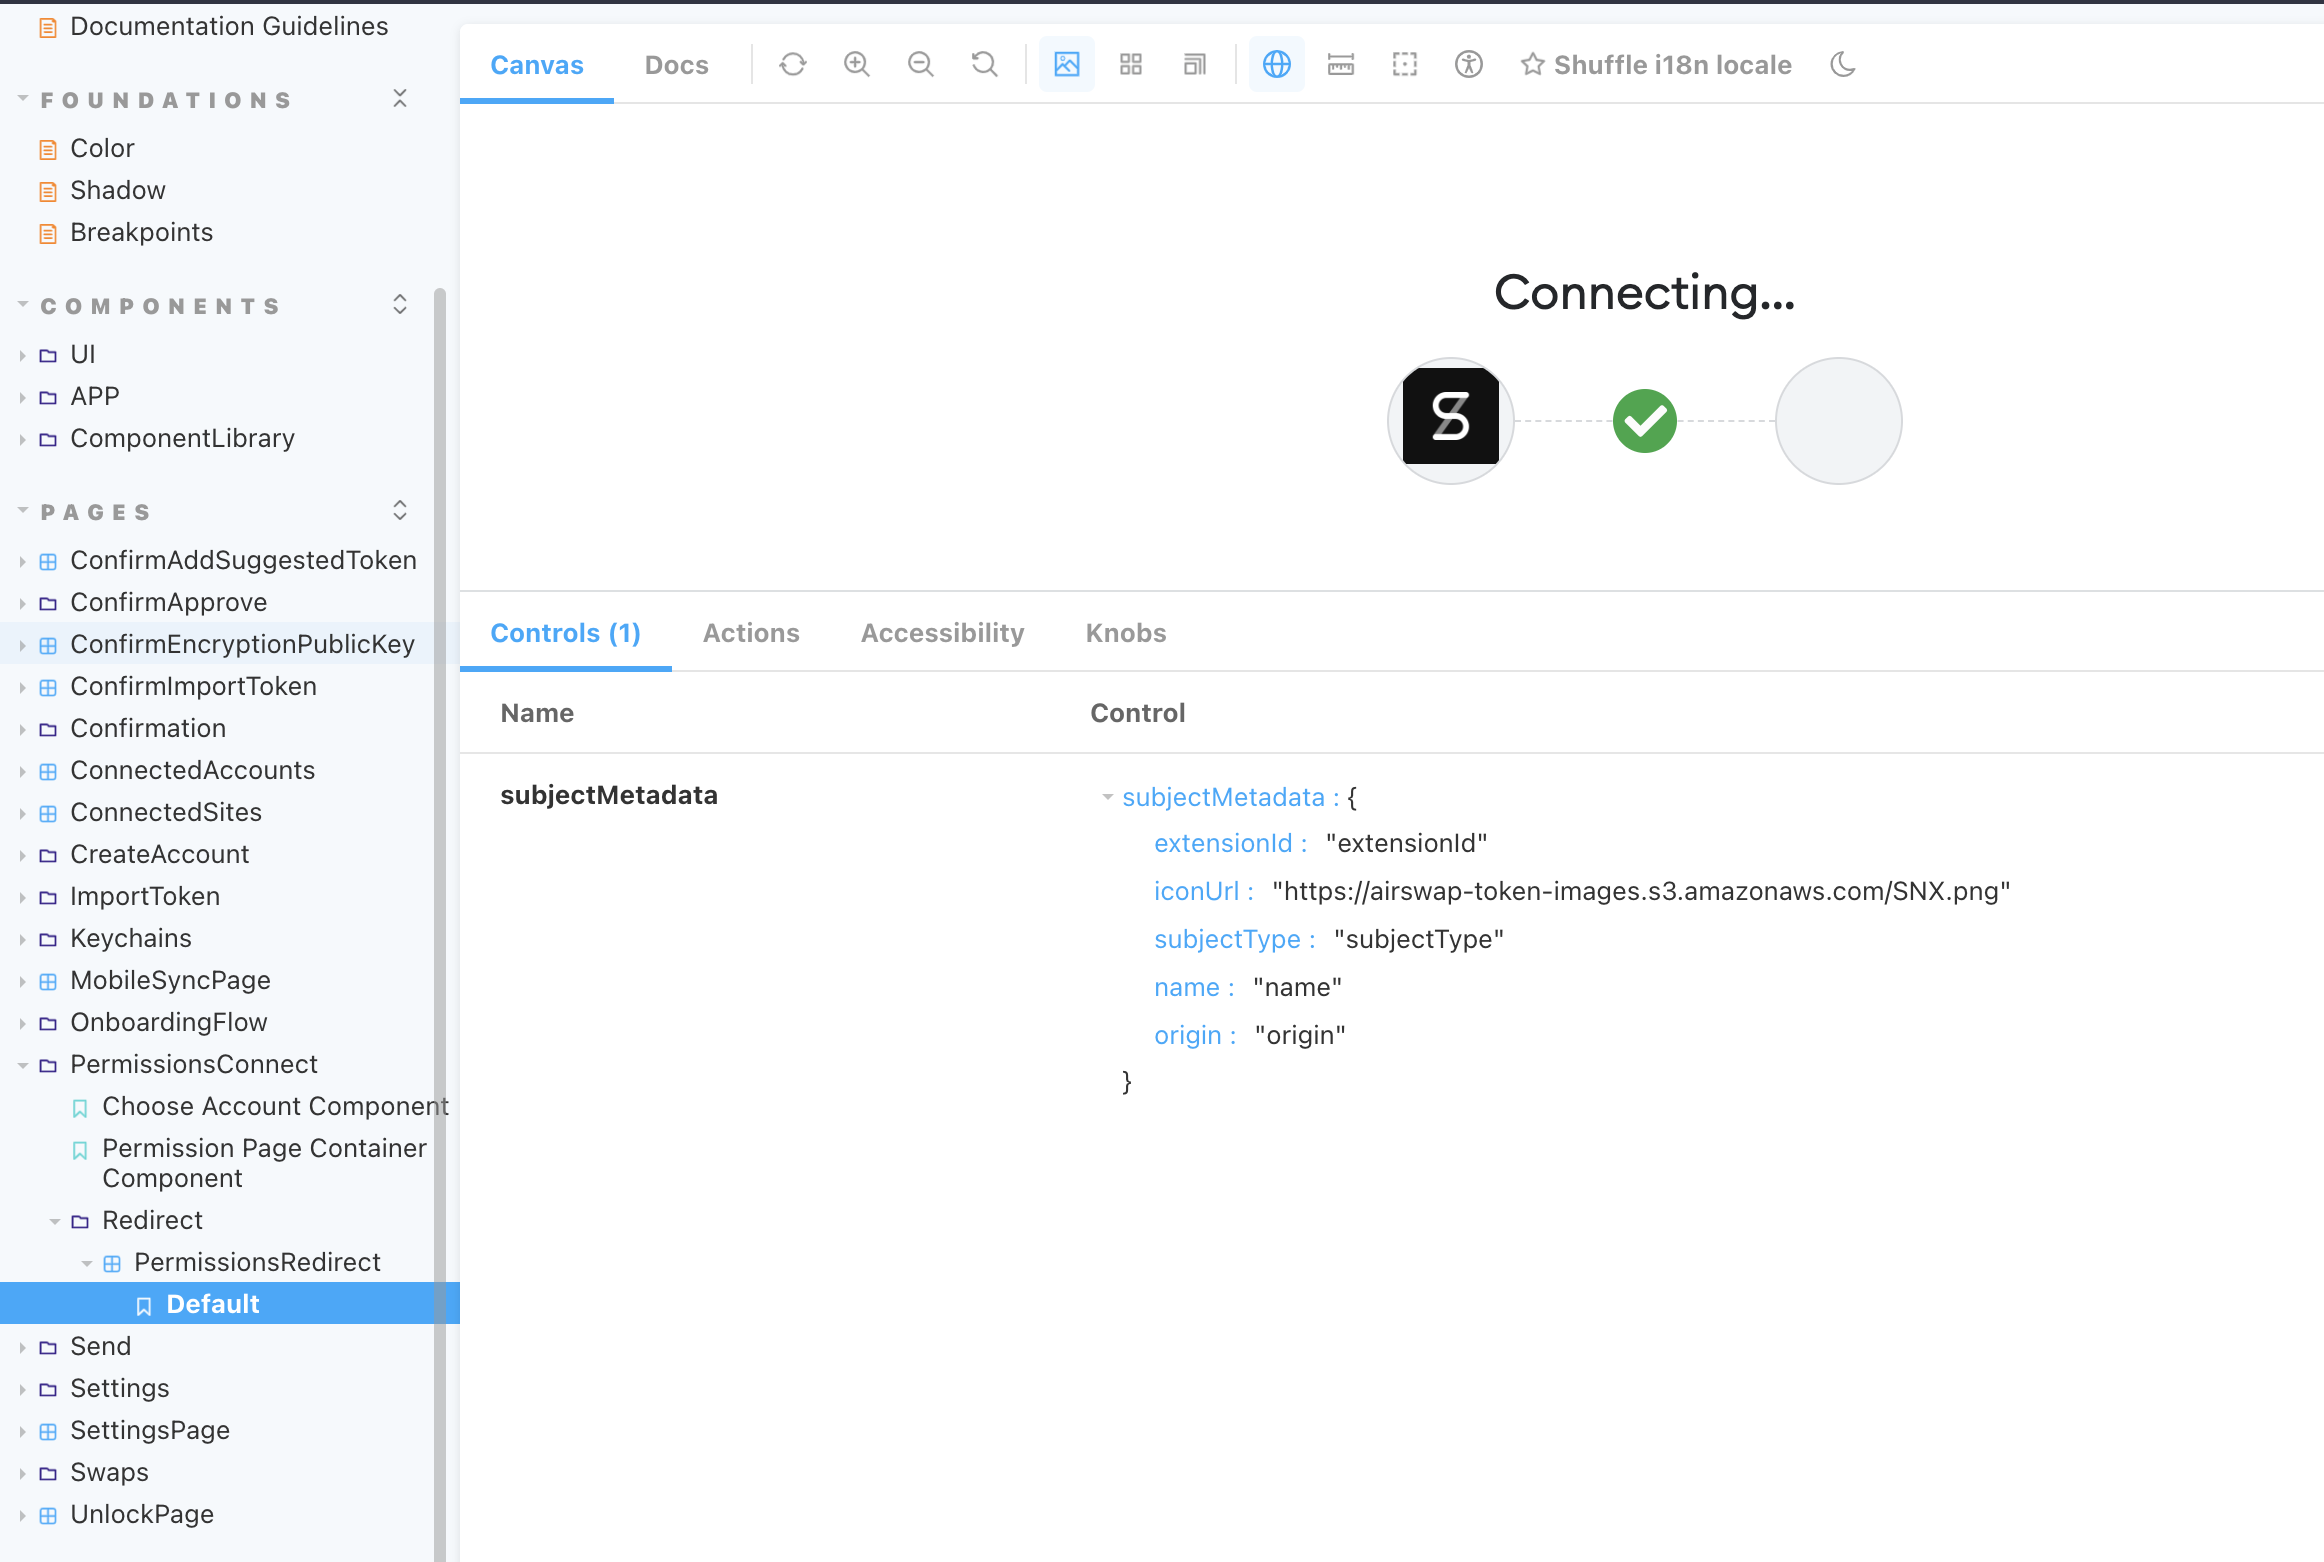This screenshot has height=1562, width=2324.
Task: Expand the ConnectedAccounts story group
Action: [x=23, y=770]
